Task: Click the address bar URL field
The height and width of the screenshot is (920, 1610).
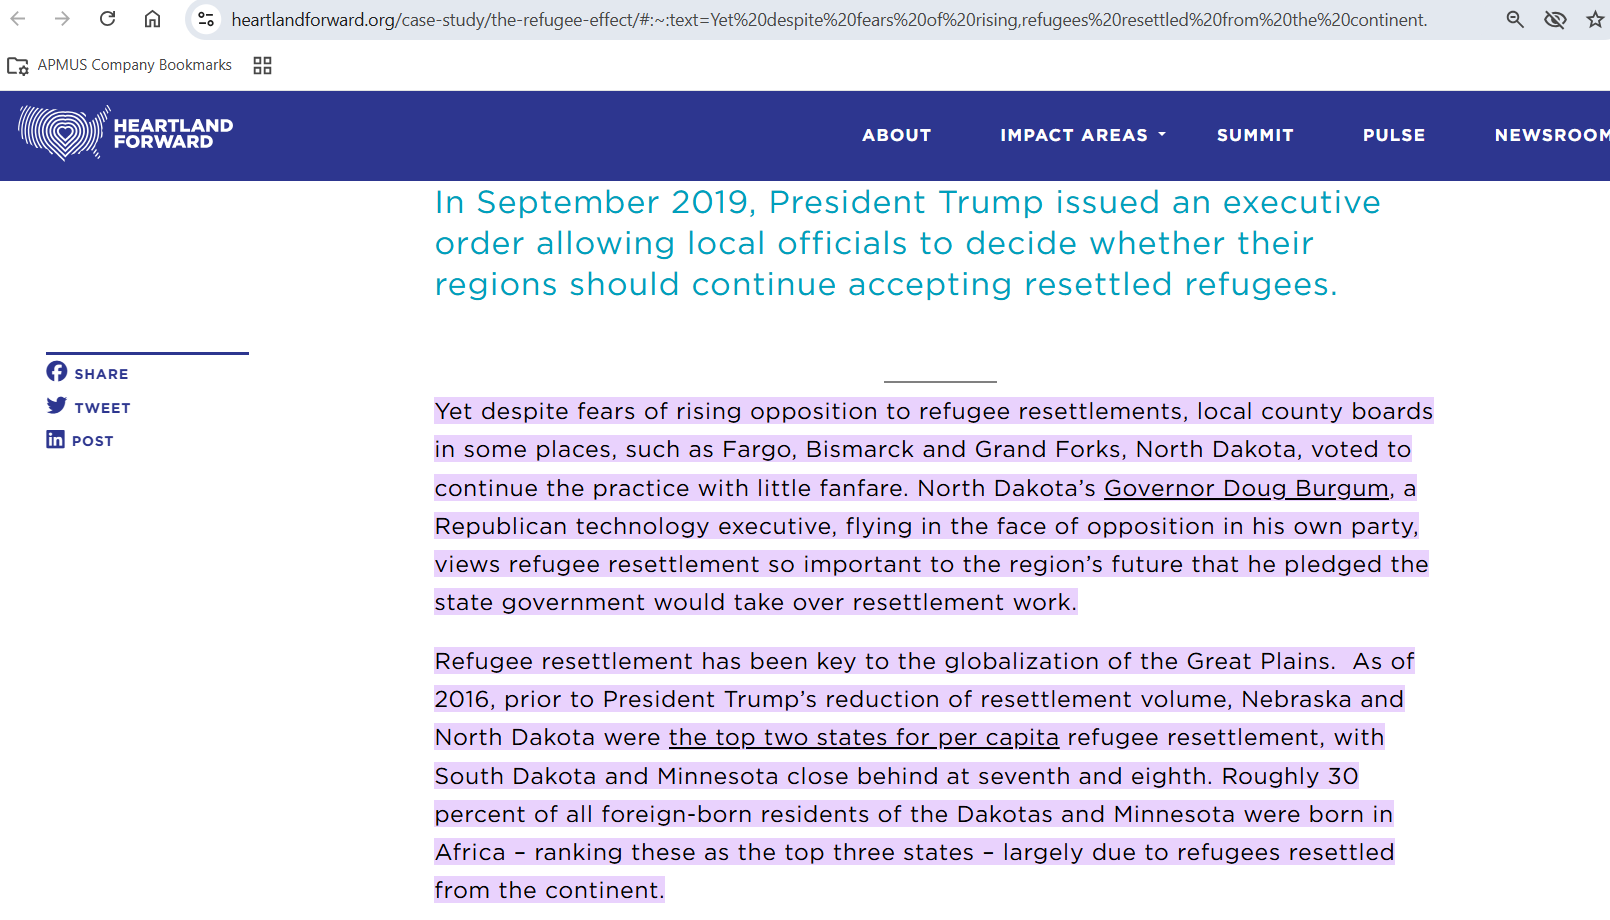Action: [x=830, y=20]
